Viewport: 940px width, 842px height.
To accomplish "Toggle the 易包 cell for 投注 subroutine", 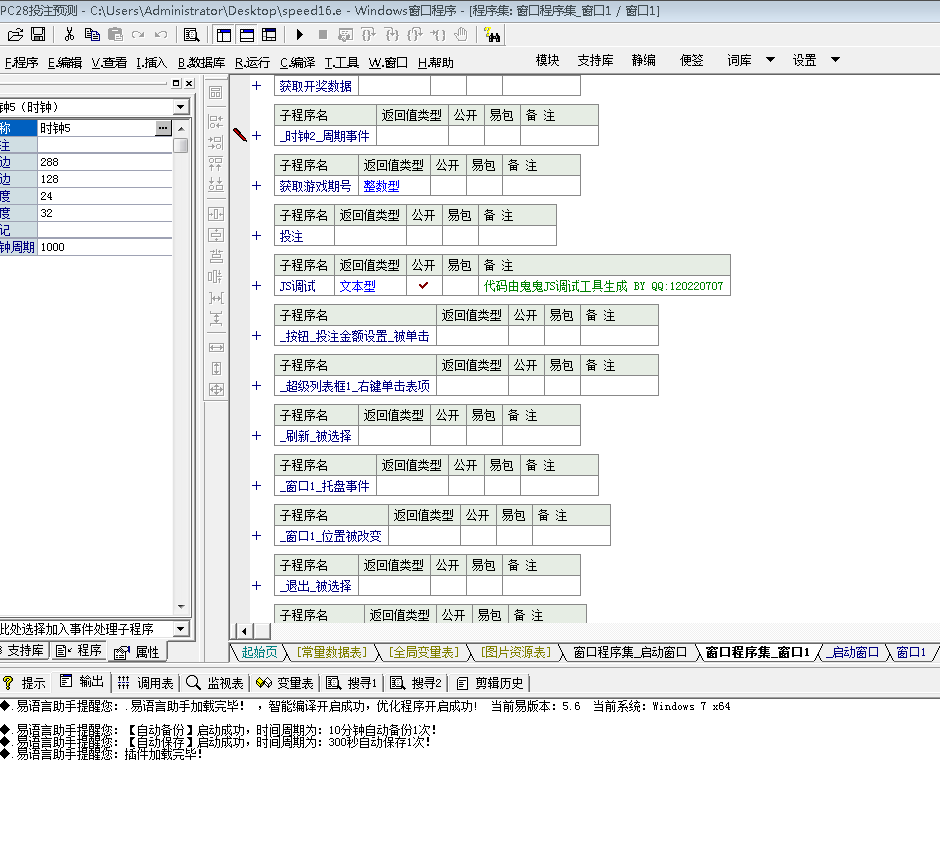I will (x=458, y=236).
